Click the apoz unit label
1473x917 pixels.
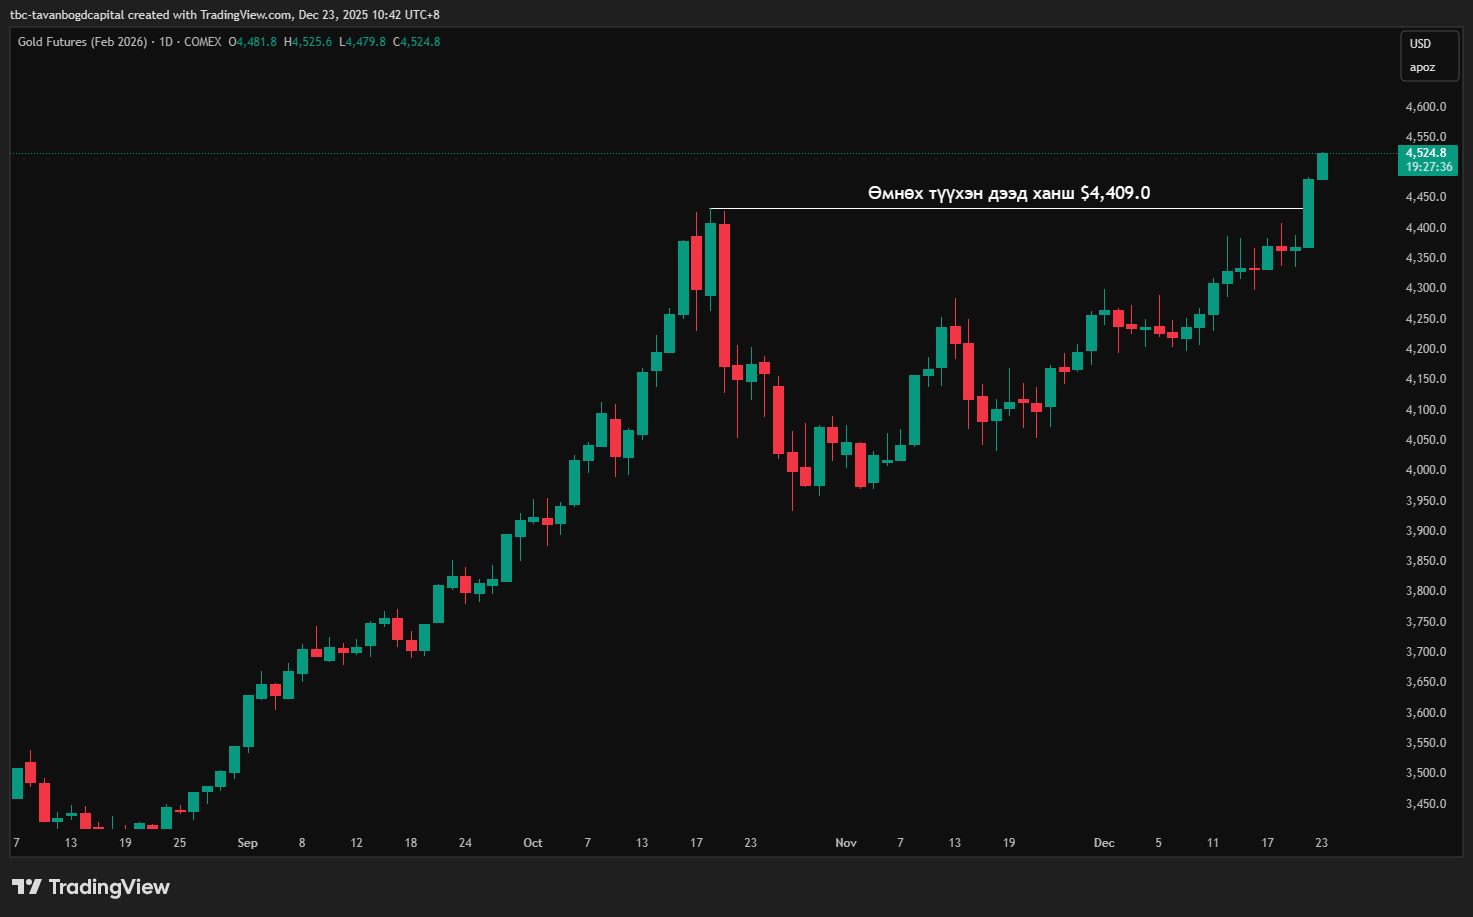(x=1422, y=68)
